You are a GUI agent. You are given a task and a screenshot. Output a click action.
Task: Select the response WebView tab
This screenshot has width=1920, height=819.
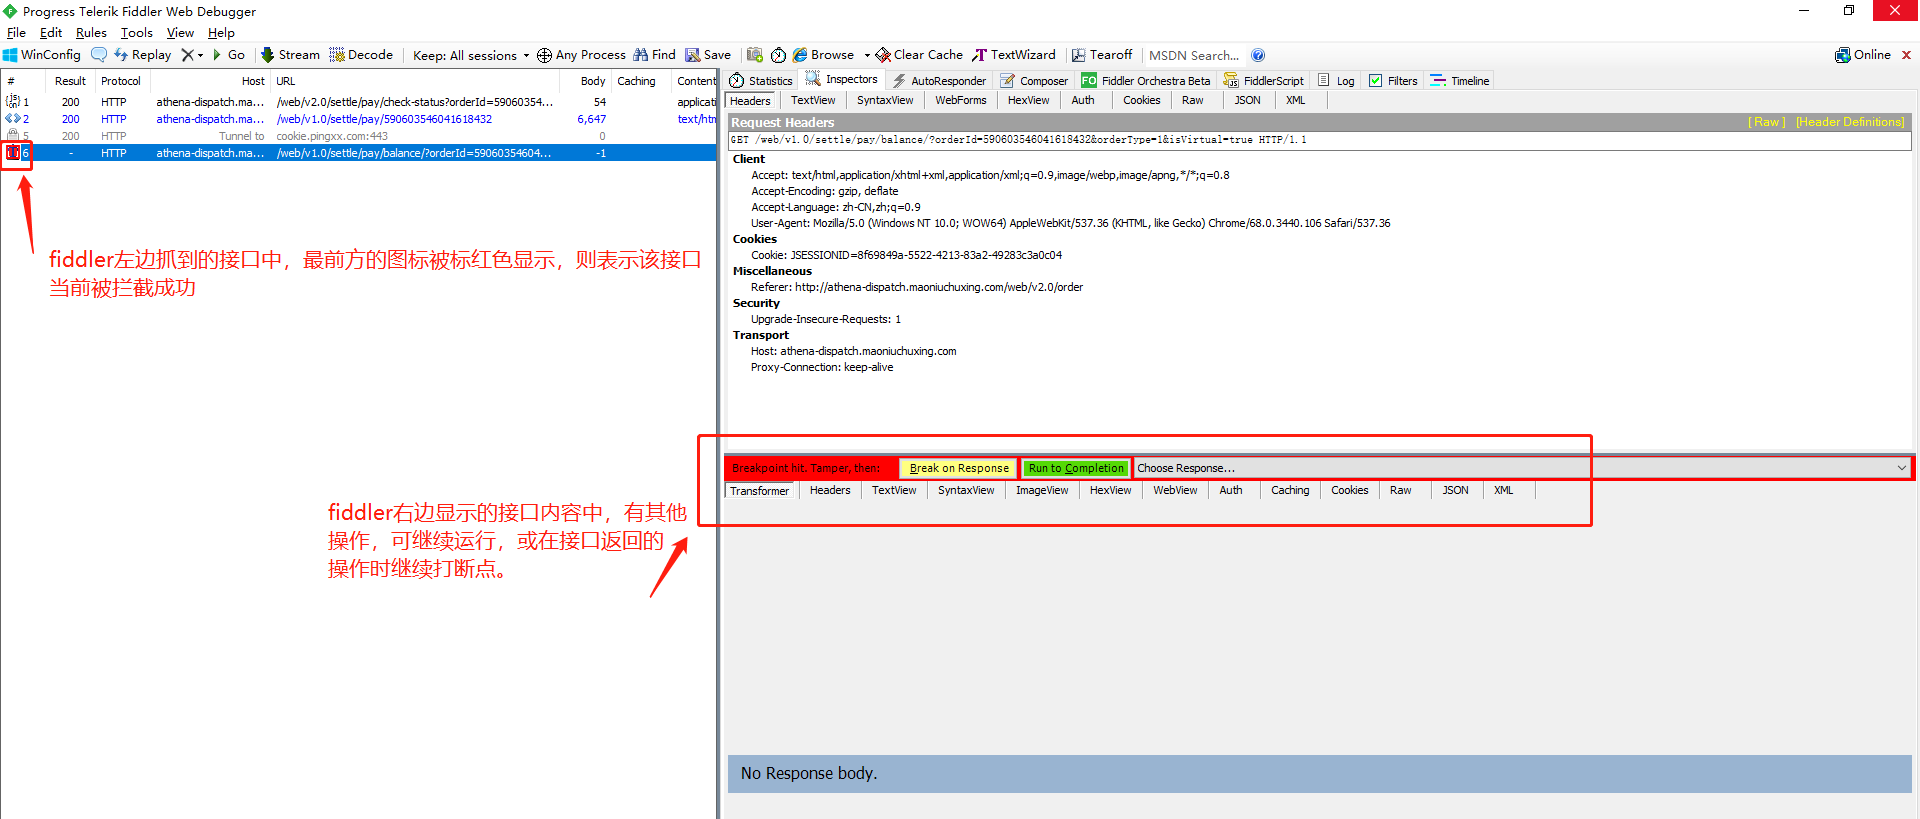coord(1175,490)
